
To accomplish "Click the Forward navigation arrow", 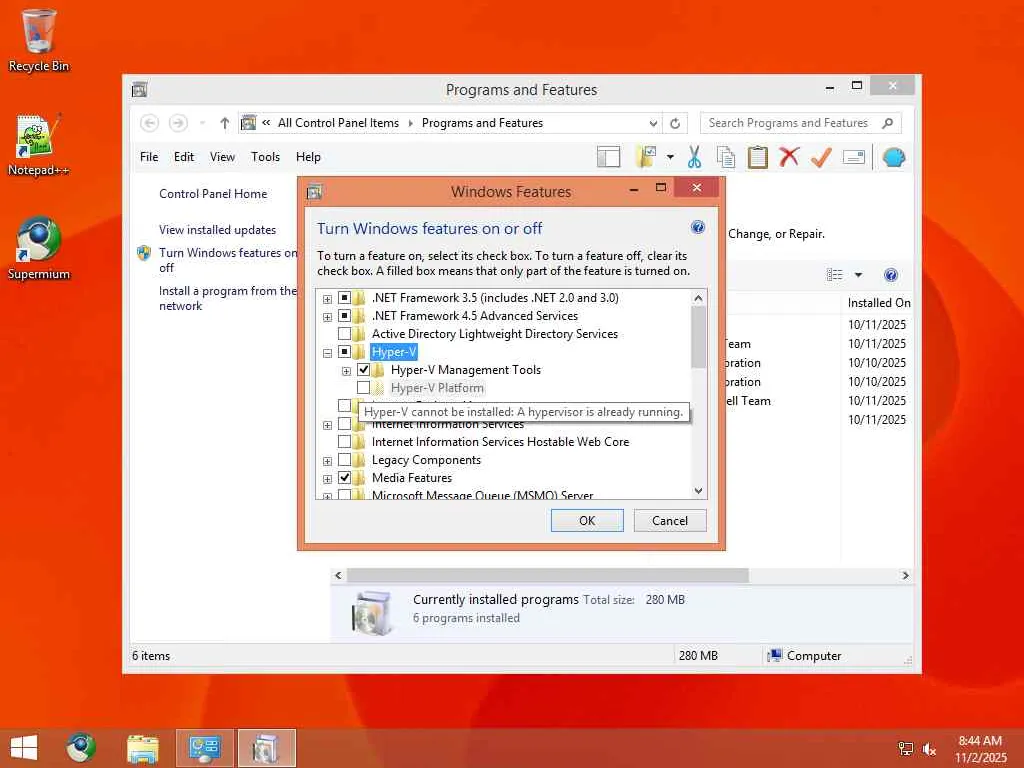I will pyautogui.click(x=178, y=123).
